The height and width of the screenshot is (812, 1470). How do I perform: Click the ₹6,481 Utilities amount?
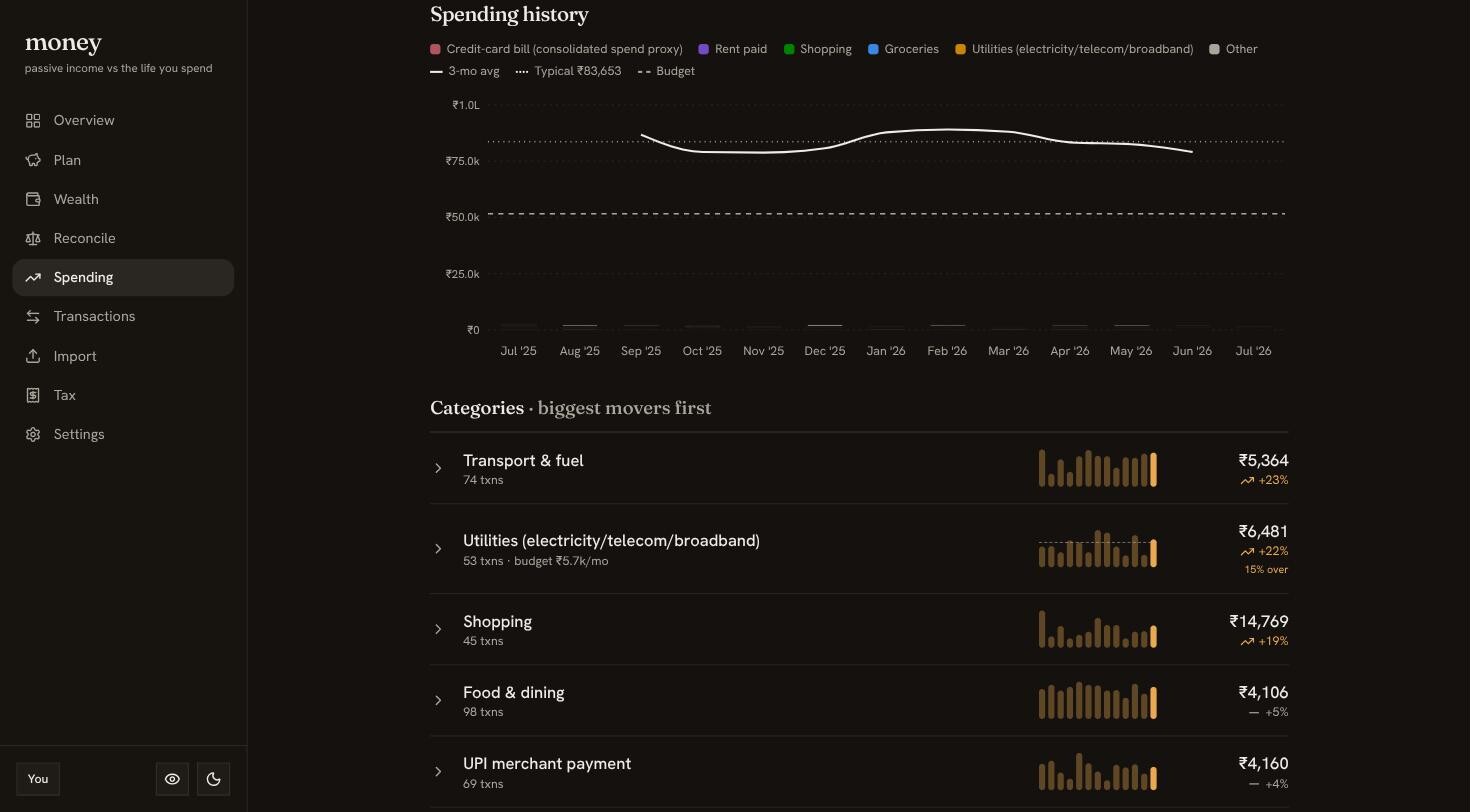click(x=1263, y=532)
